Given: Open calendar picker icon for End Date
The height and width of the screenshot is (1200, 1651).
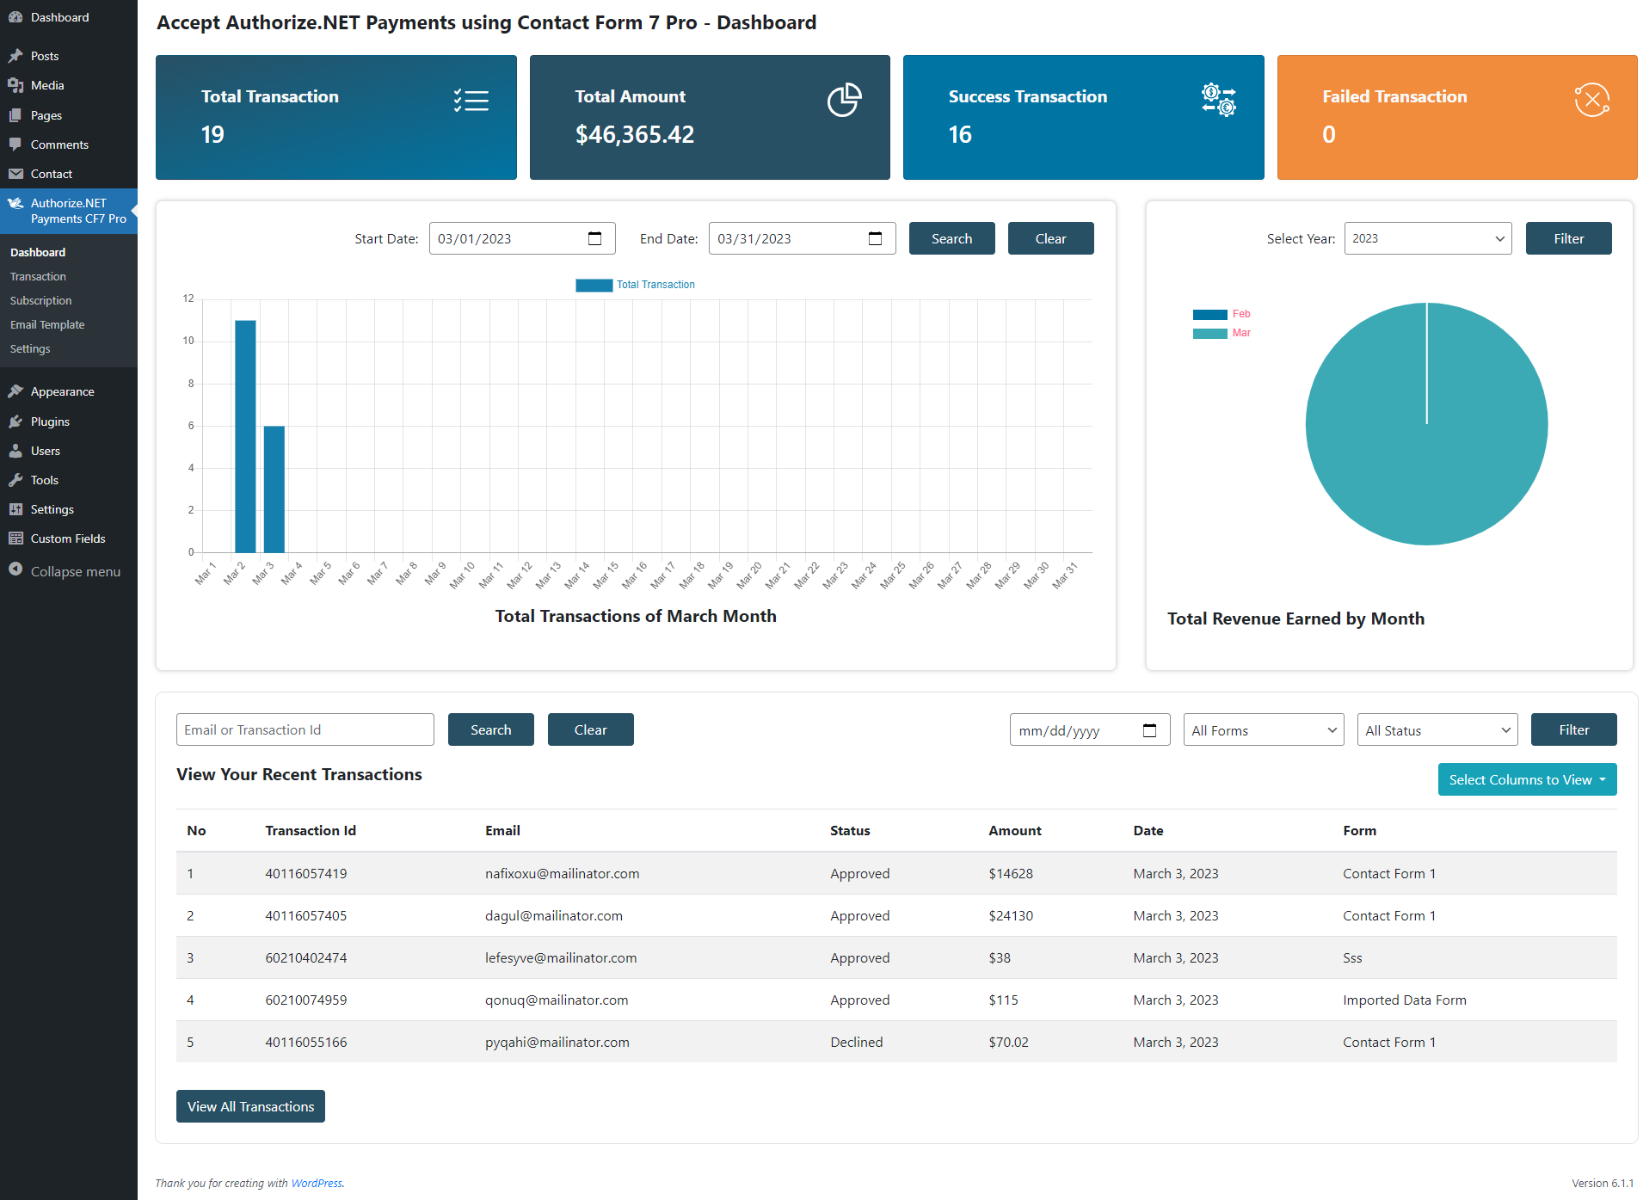Looking at the screenshot, I should [x=875, y=239].
